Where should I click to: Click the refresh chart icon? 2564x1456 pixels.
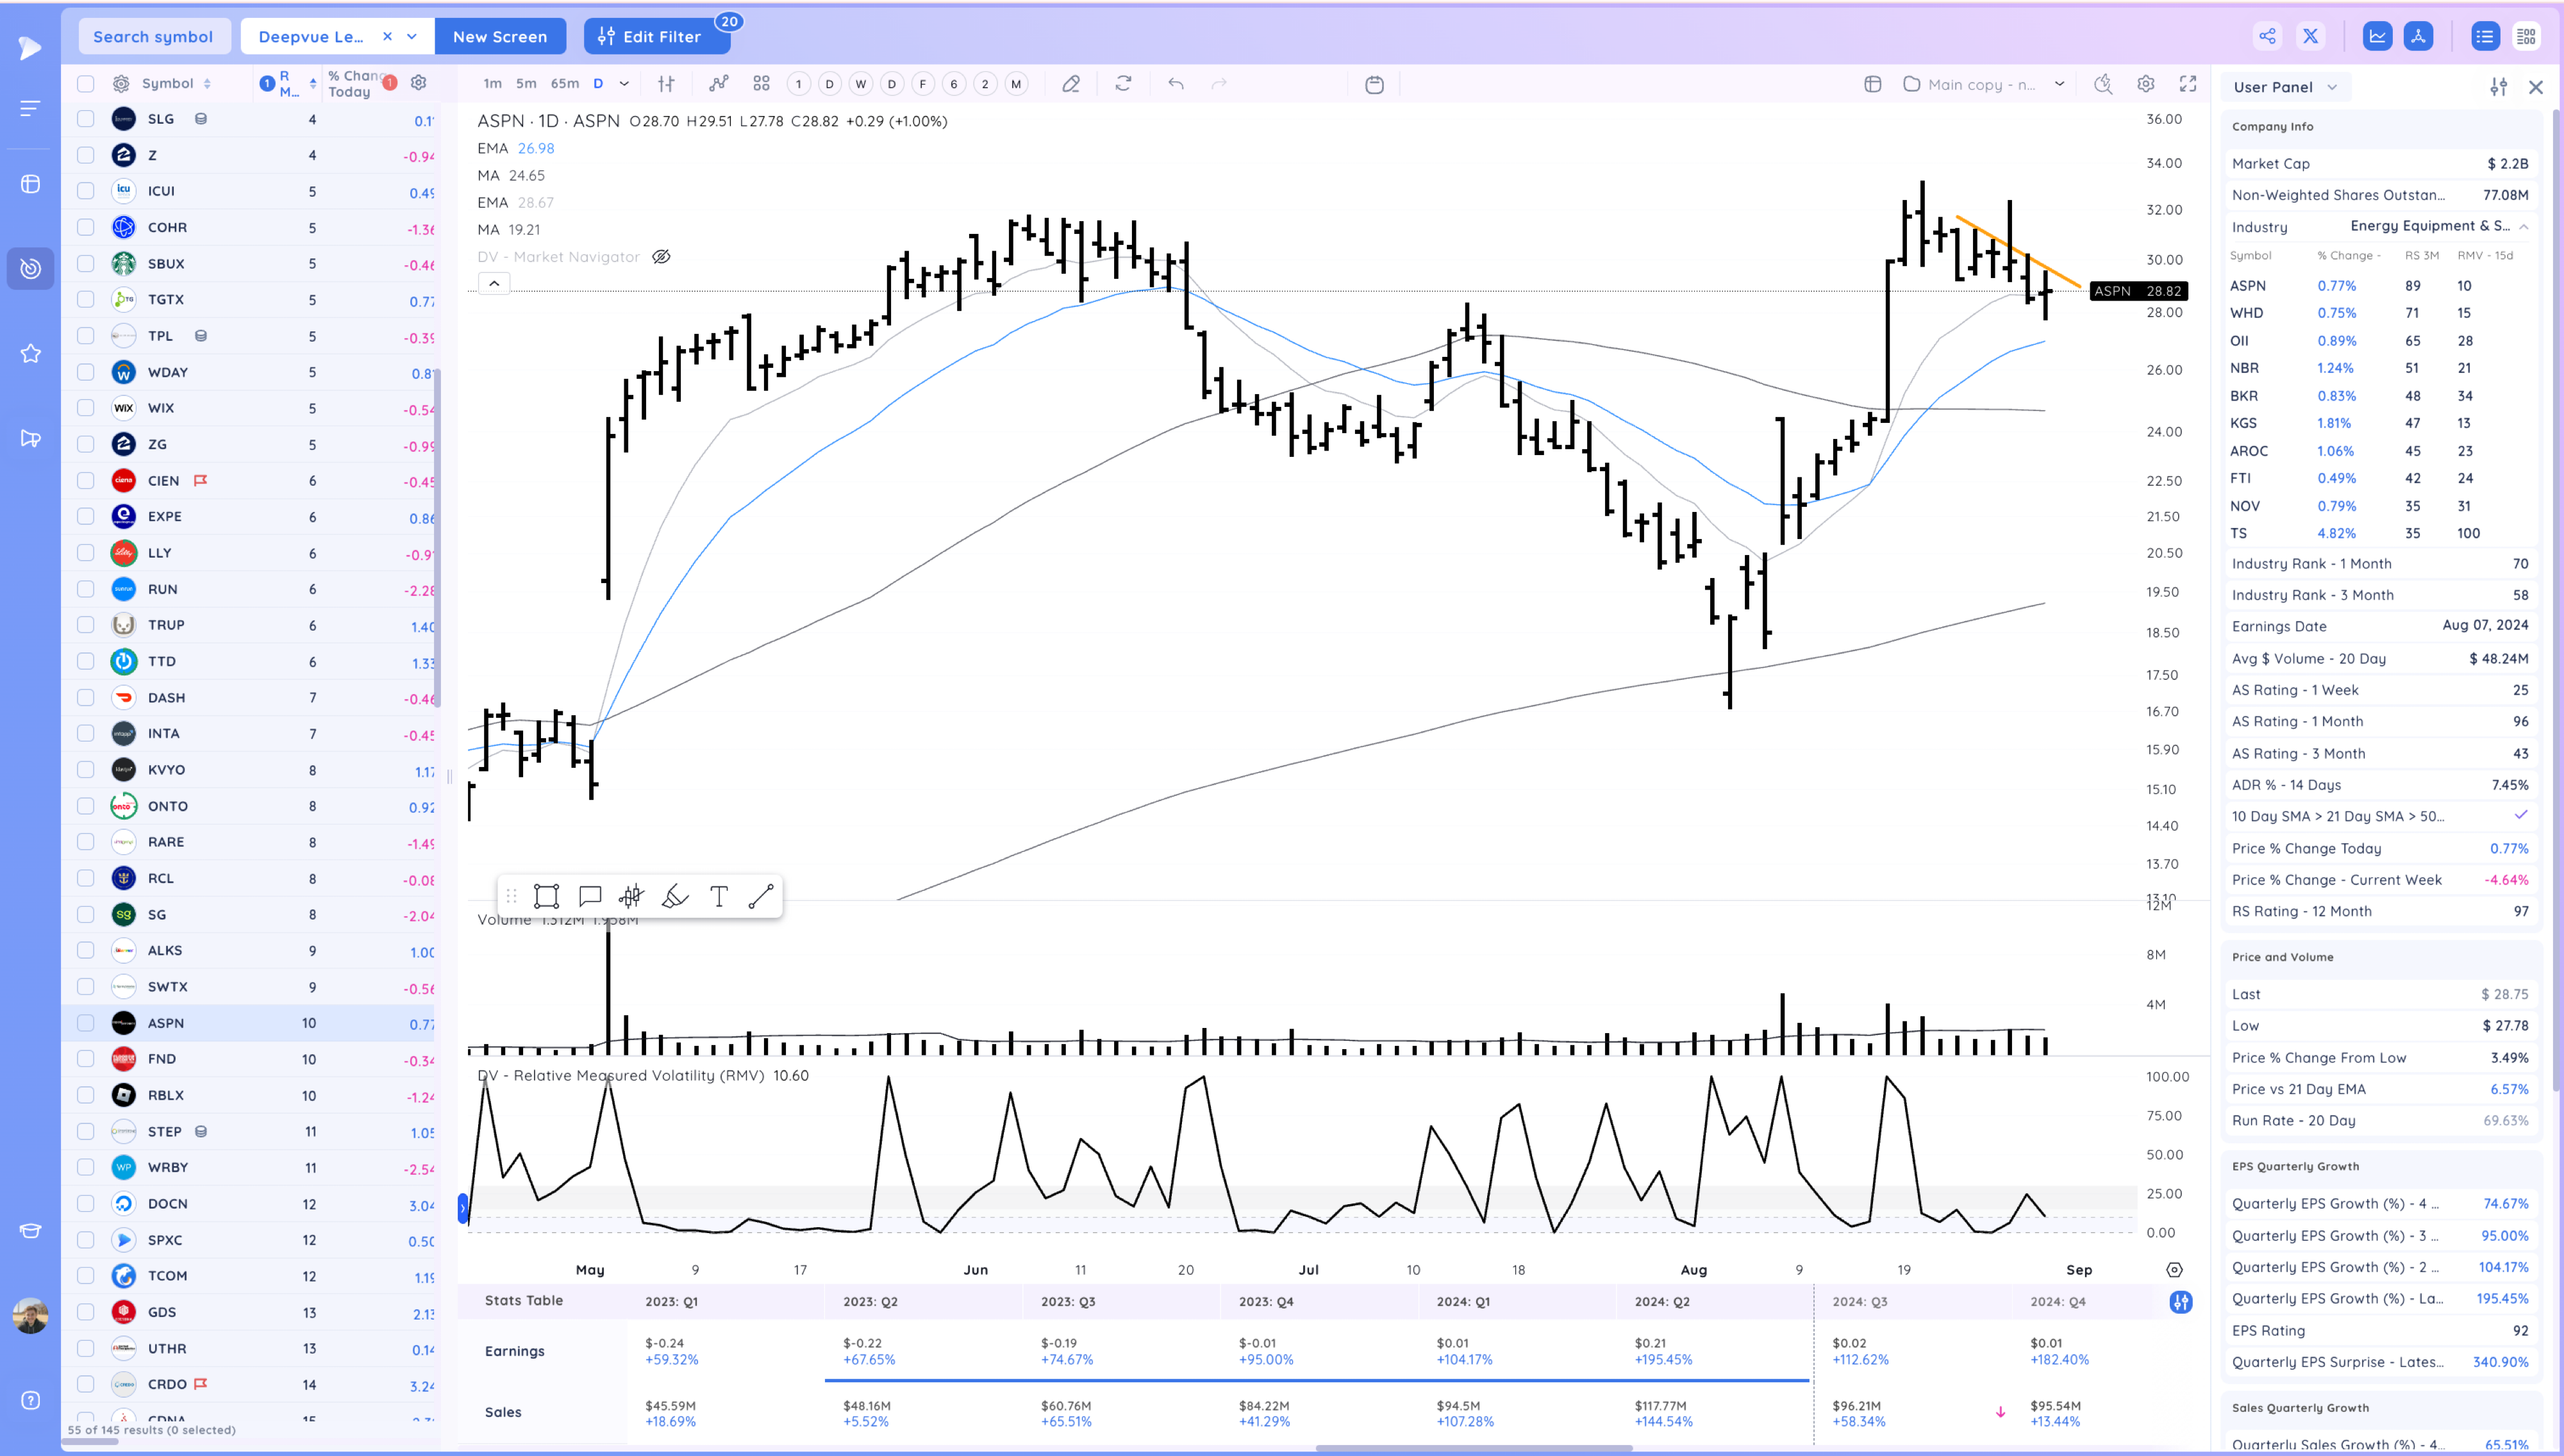pyautogui.click(x=1123, y=84)
